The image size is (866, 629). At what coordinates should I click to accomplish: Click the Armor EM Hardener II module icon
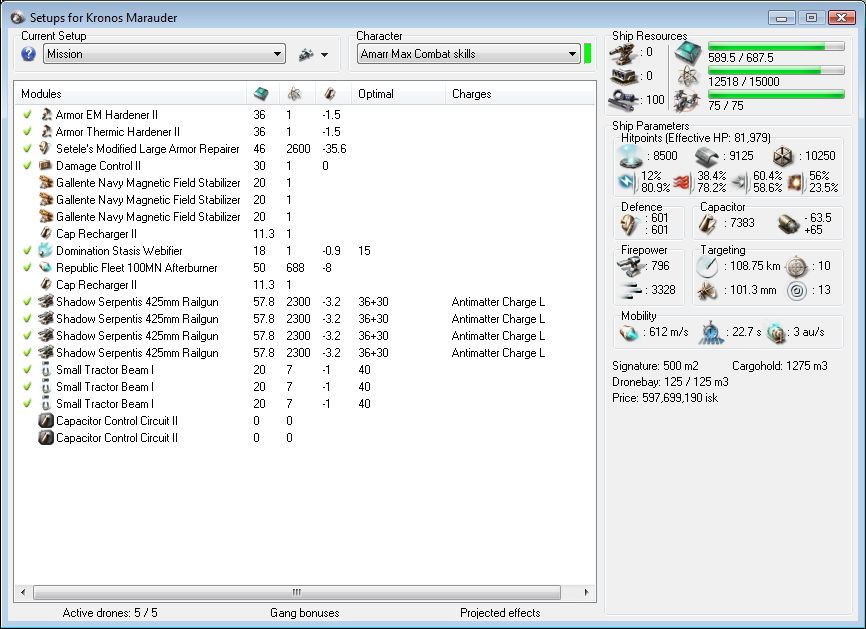pyautogui.click(x=46, y=115)
